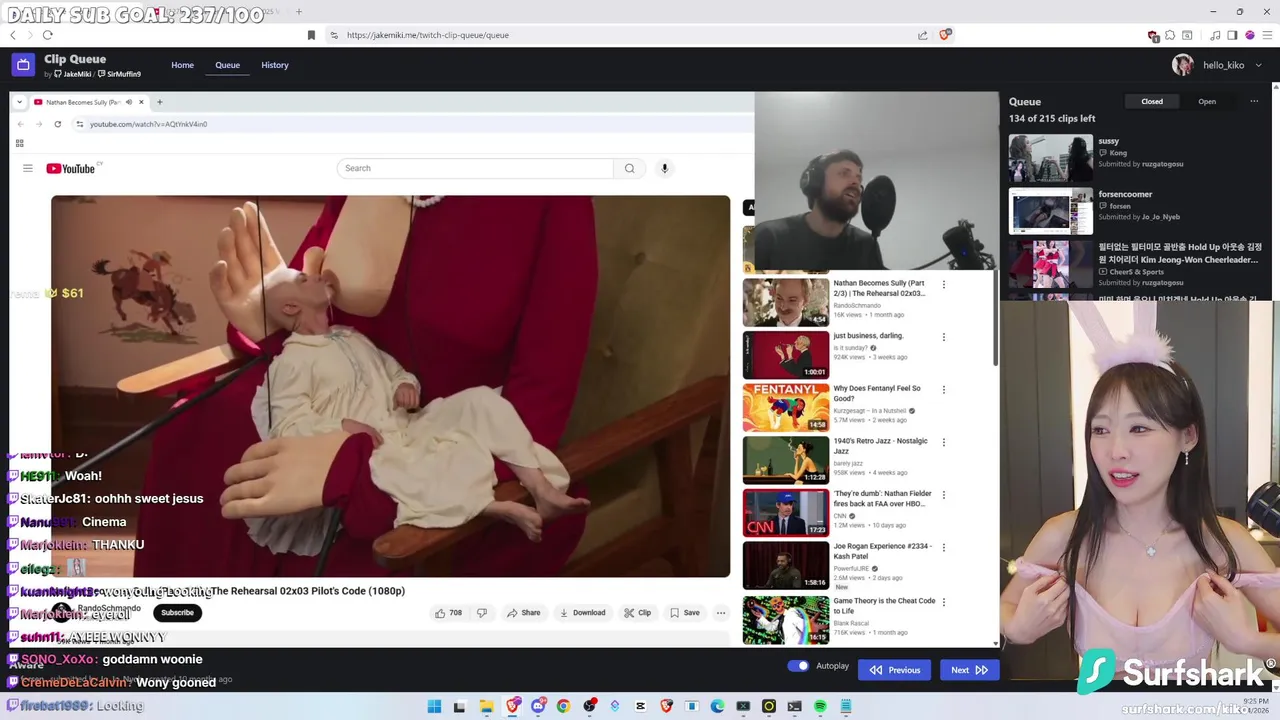This screenshot has height=720, width=1280.
Task: Open options for 'Game Theory is the Cheat Code'
Action: [x=943, y=602]
